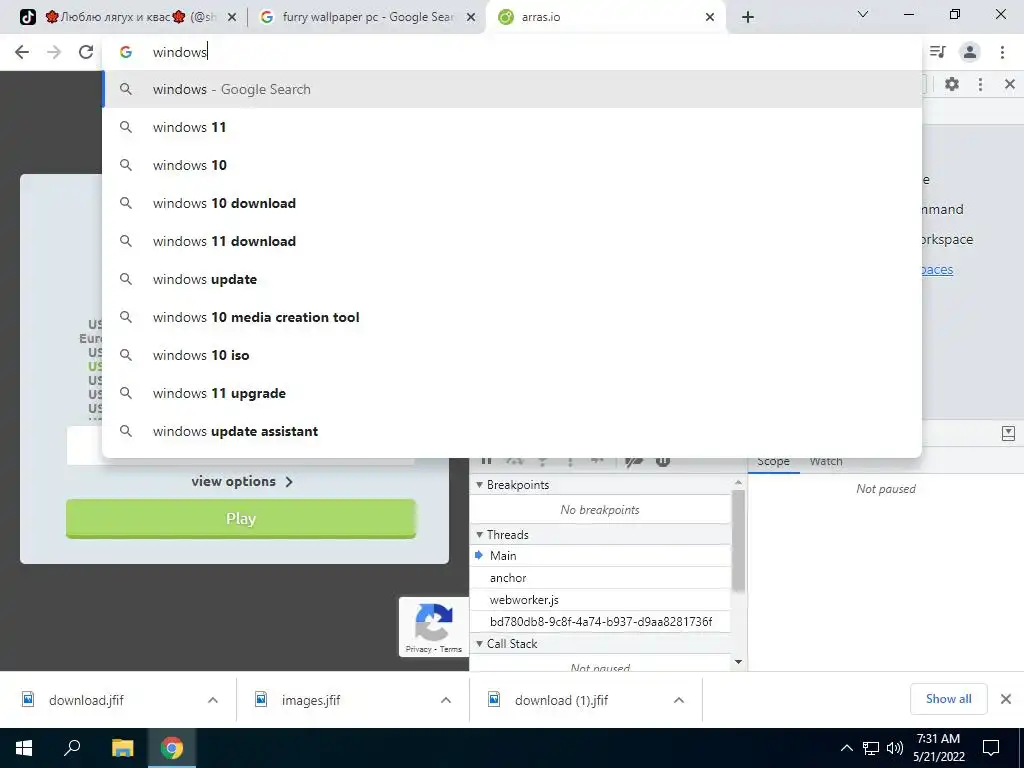Open the Windows Start menu
Screen dimensions: 1024x768
[x=24, y=748]
